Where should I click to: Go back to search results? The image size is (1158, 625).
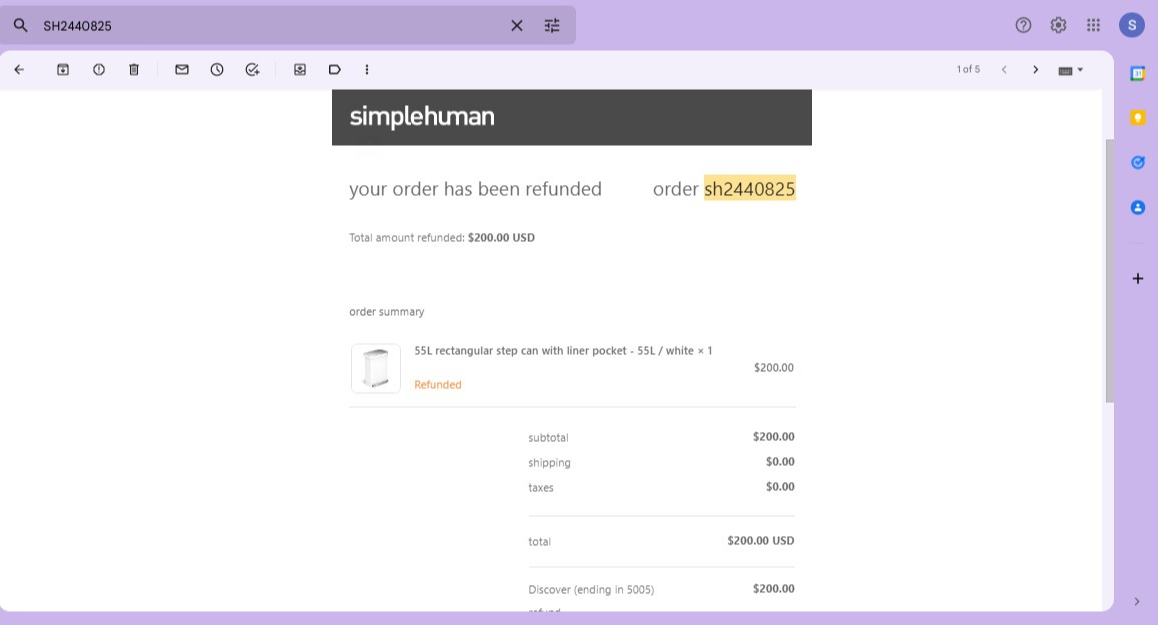pos(19,69)
